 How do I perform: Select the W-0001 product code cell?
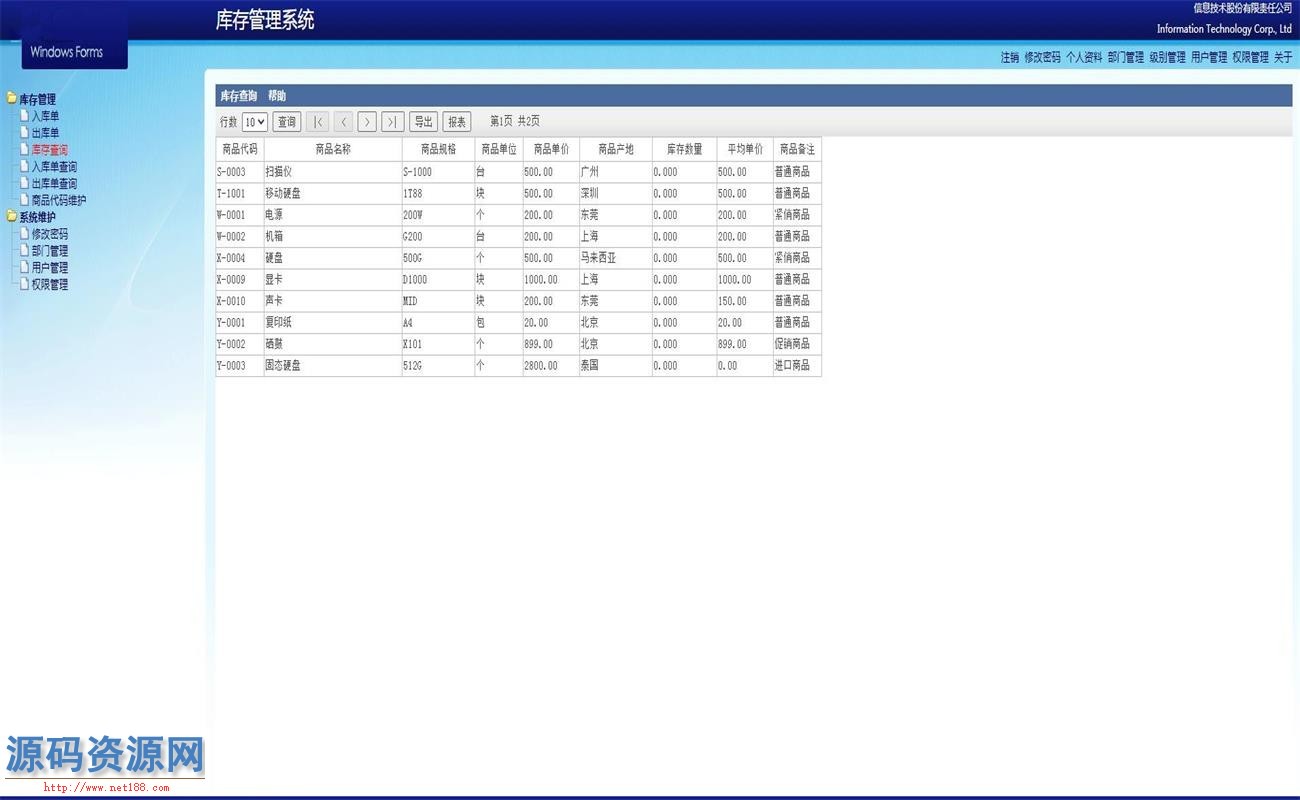(x=240, y=215)
